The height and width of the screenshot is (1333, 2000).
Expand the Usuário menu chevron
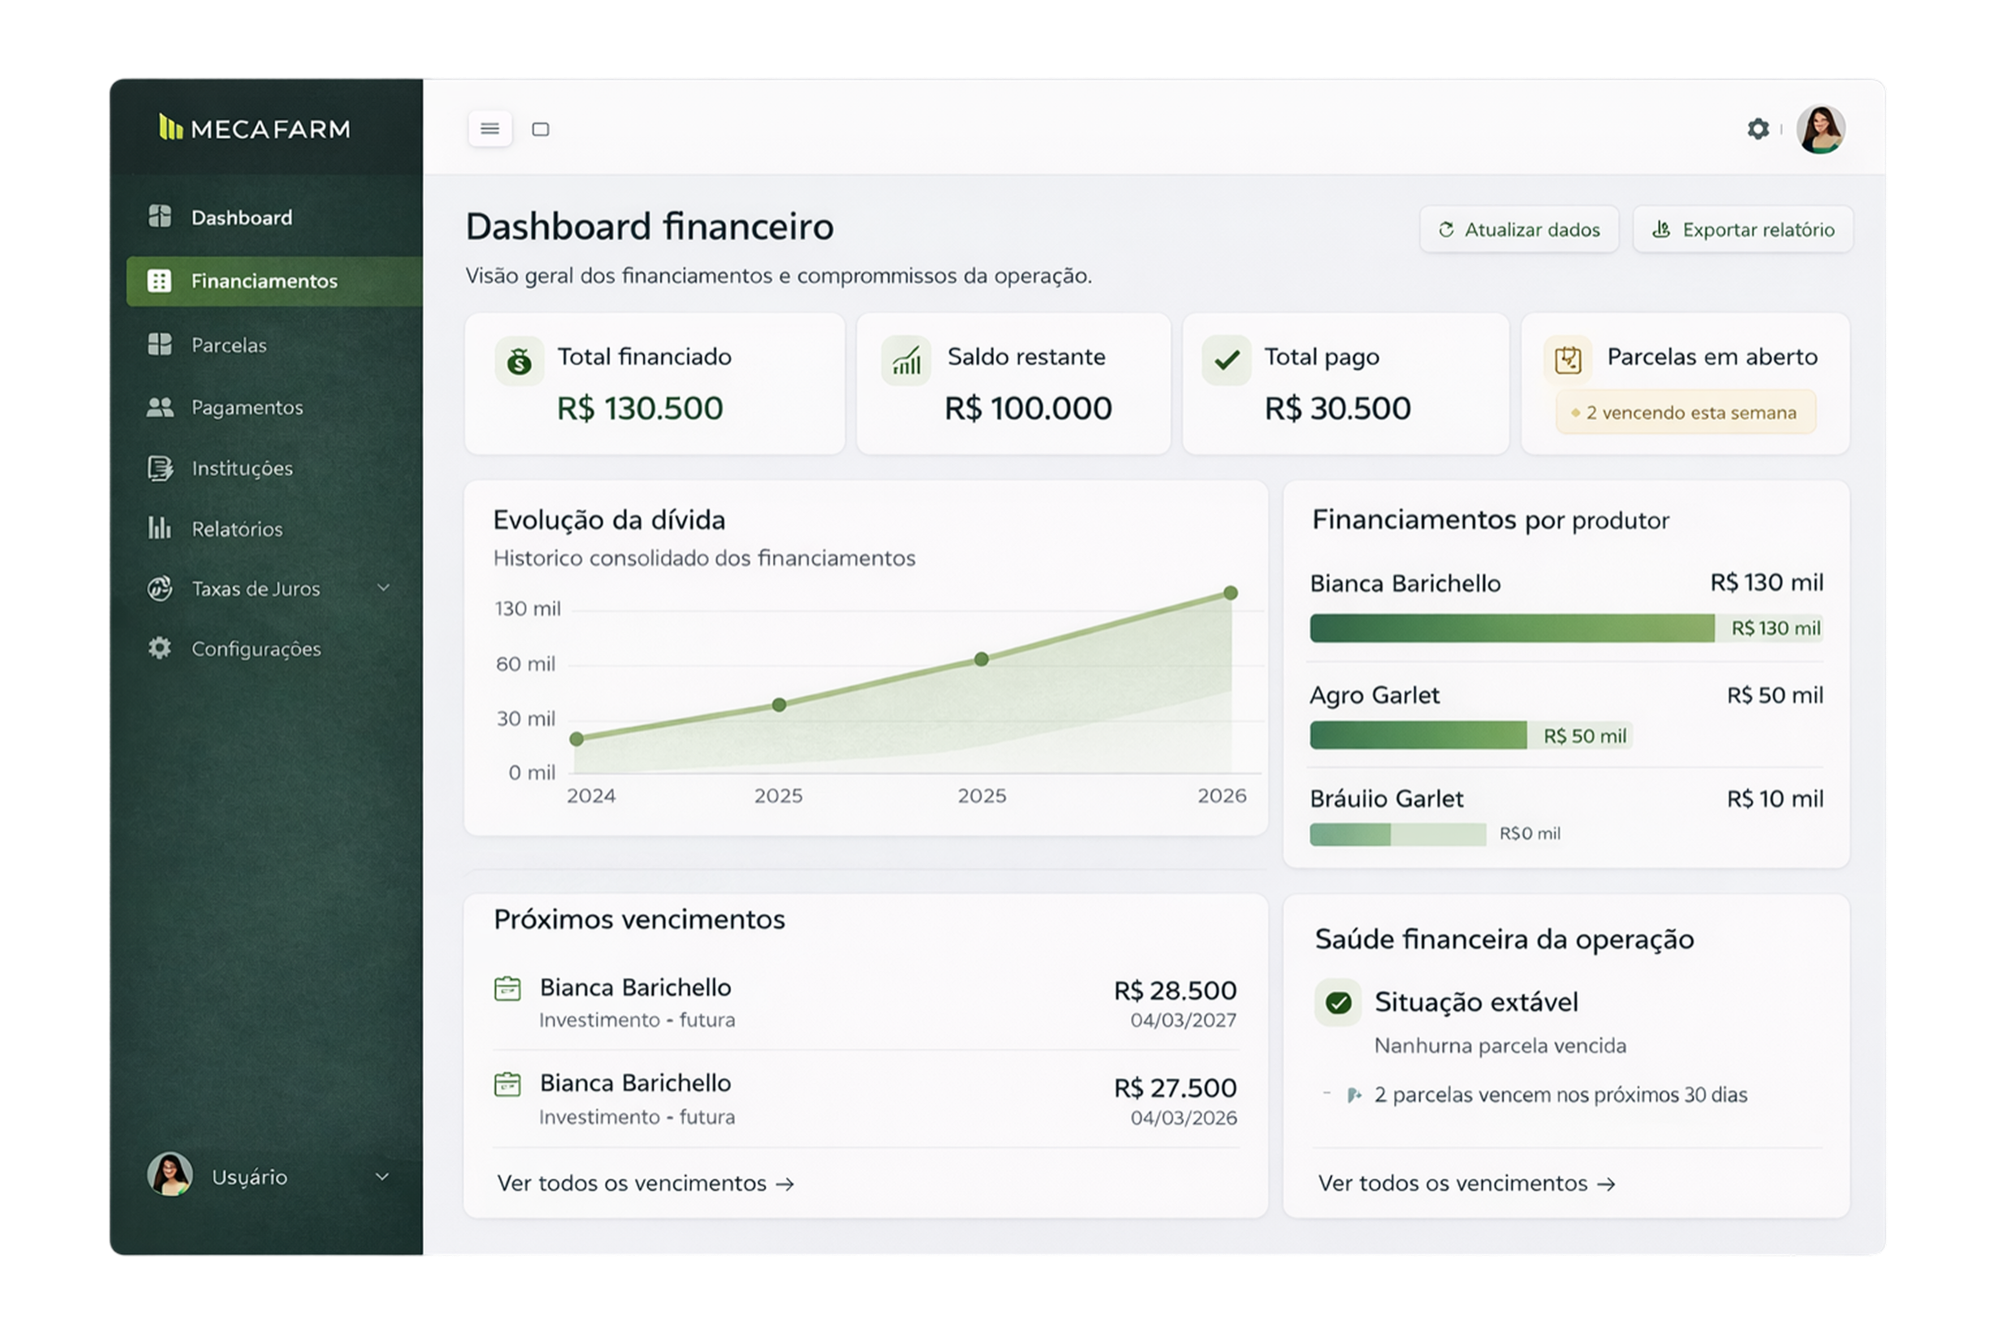pos(382,1177)
